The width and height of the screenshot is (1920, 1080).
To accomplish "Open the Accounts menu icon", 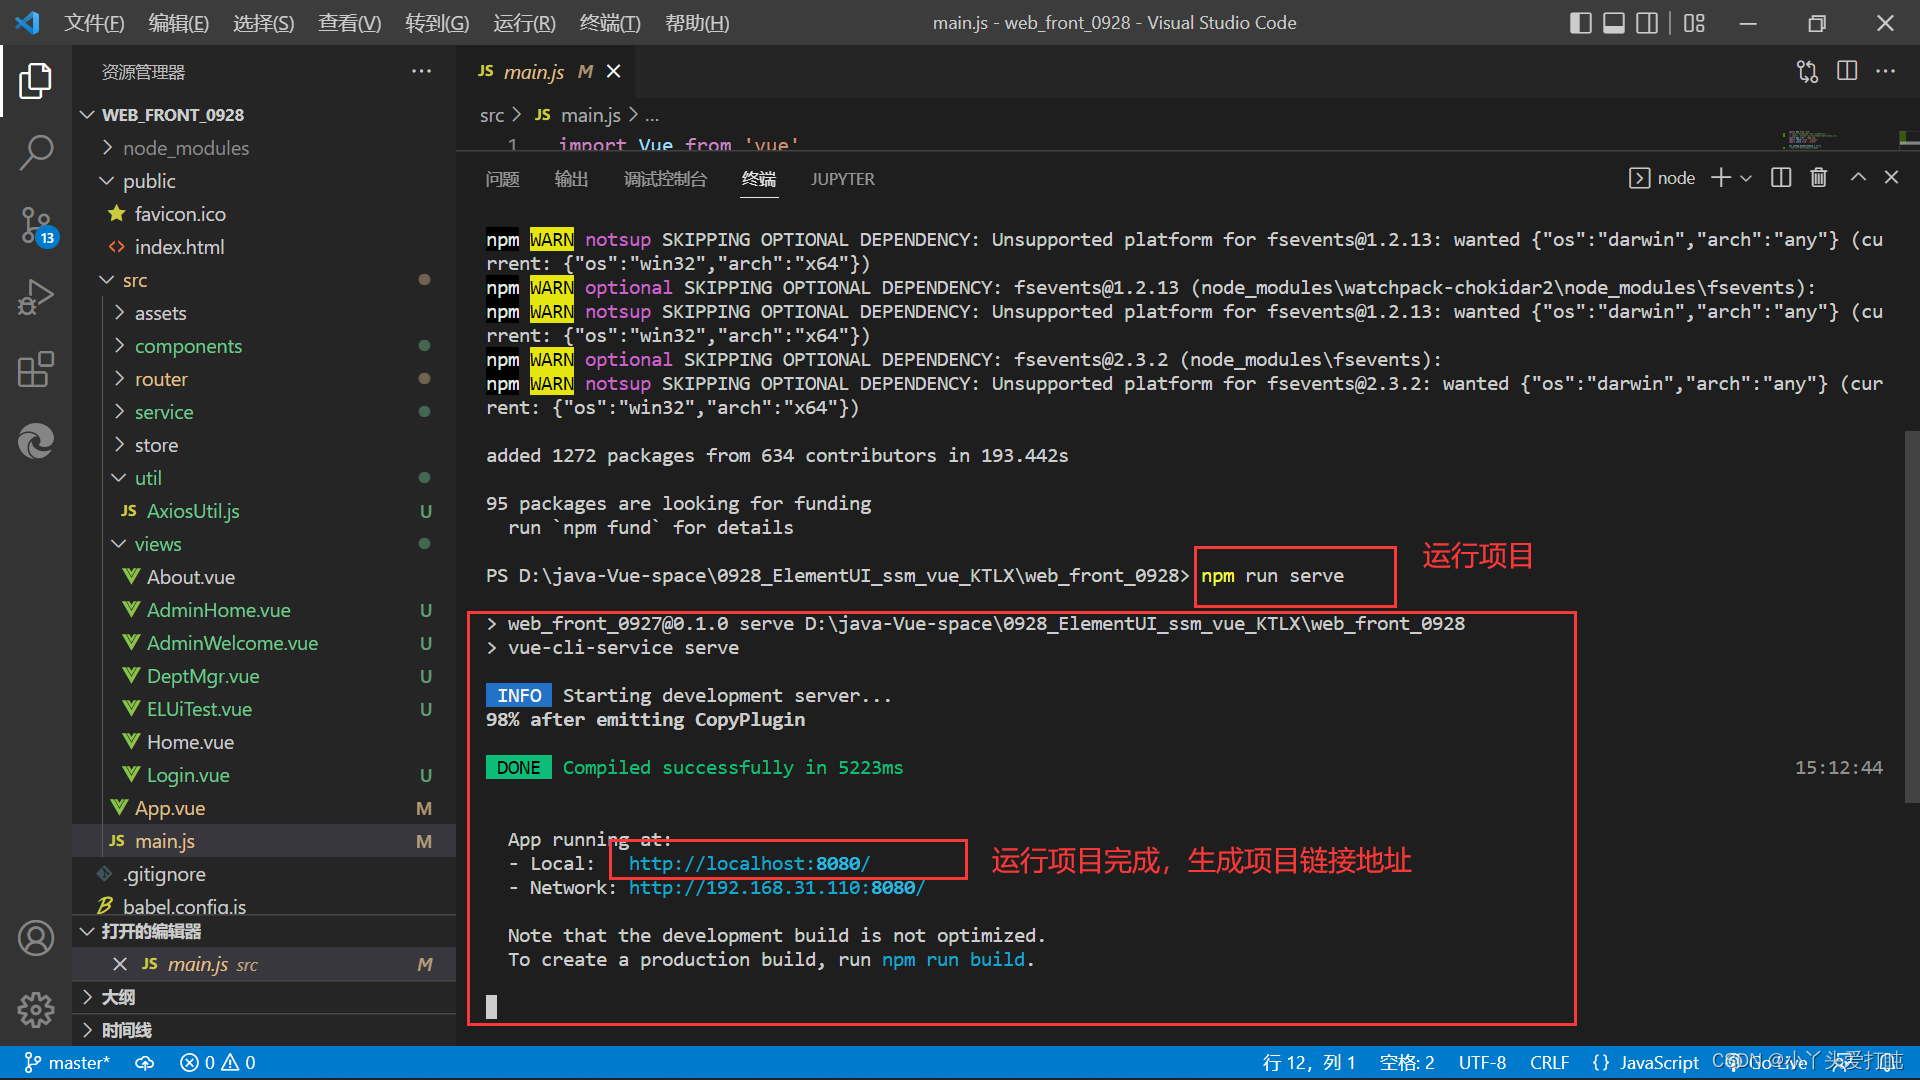I will click(36, 938).
